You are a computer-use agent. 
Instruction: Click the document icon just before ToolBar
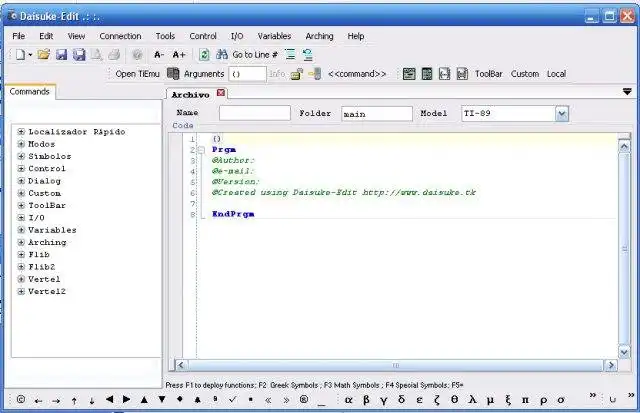click(462, 74)
